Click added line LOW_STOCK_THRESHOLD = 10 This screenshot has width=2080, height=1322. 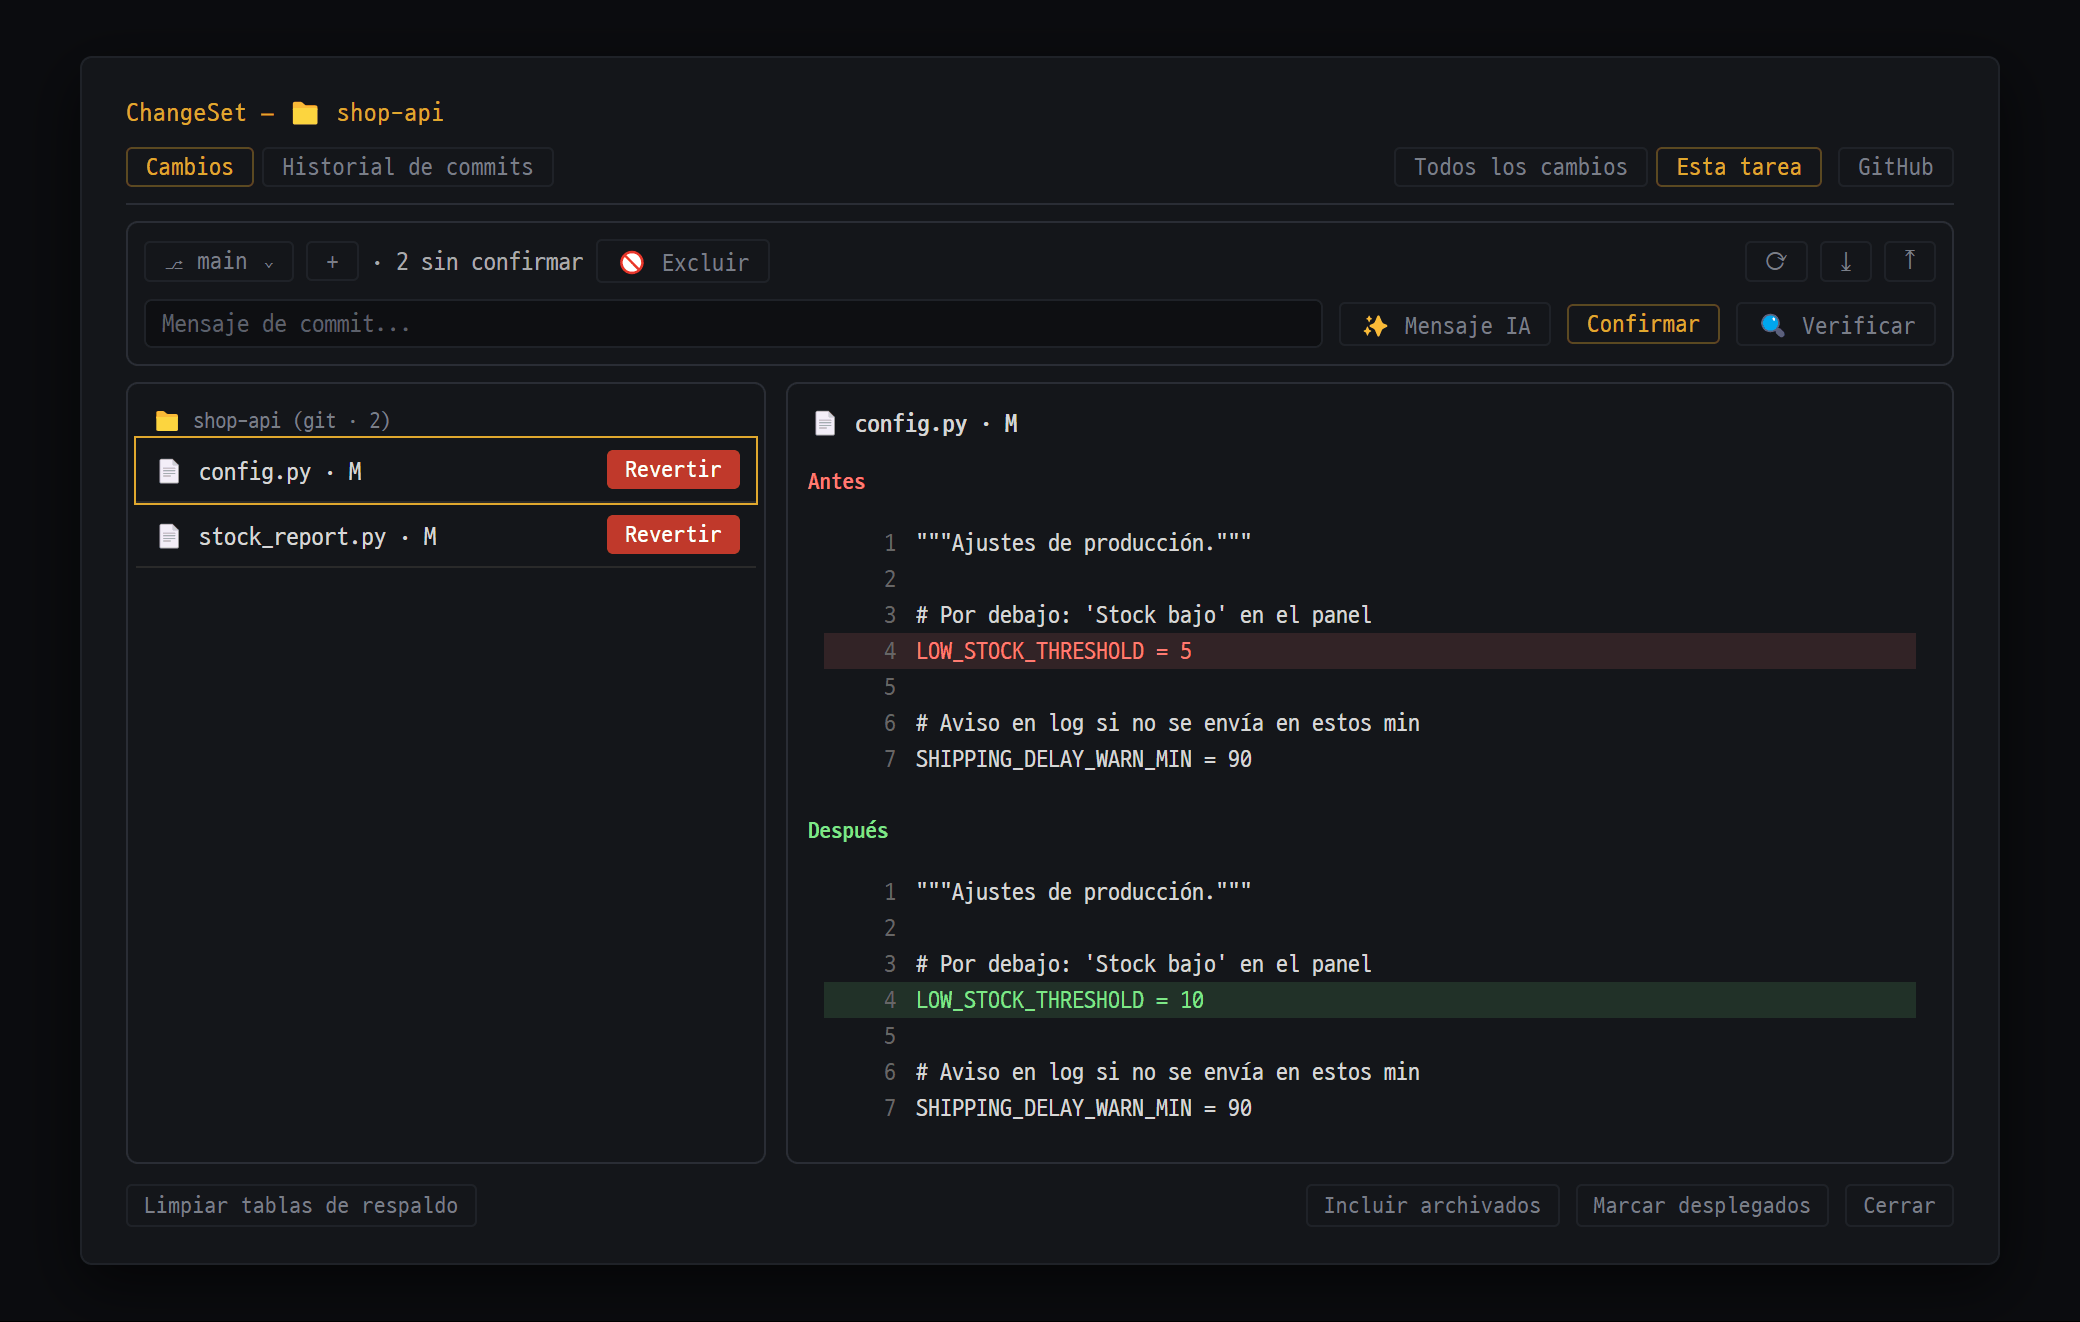pyautogui.click(x=1370, y=1000)
